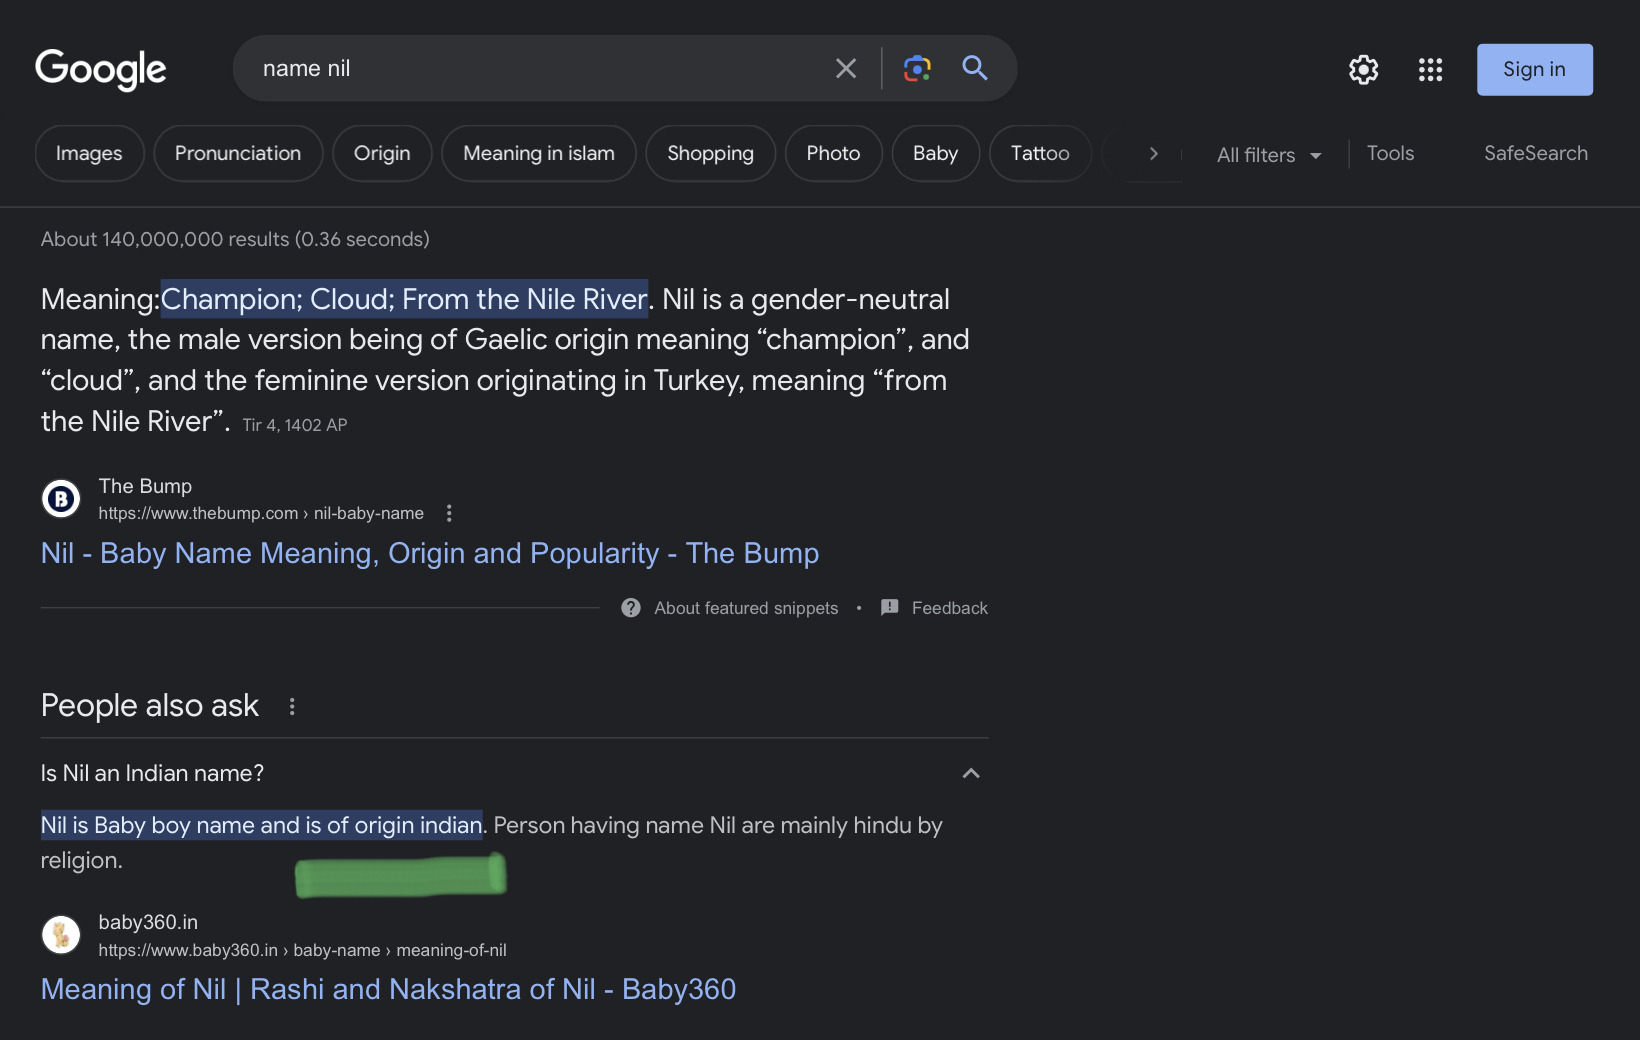Switch to the Images filter
Screen dimensions: 1640x1040
[x=89, y=153]
